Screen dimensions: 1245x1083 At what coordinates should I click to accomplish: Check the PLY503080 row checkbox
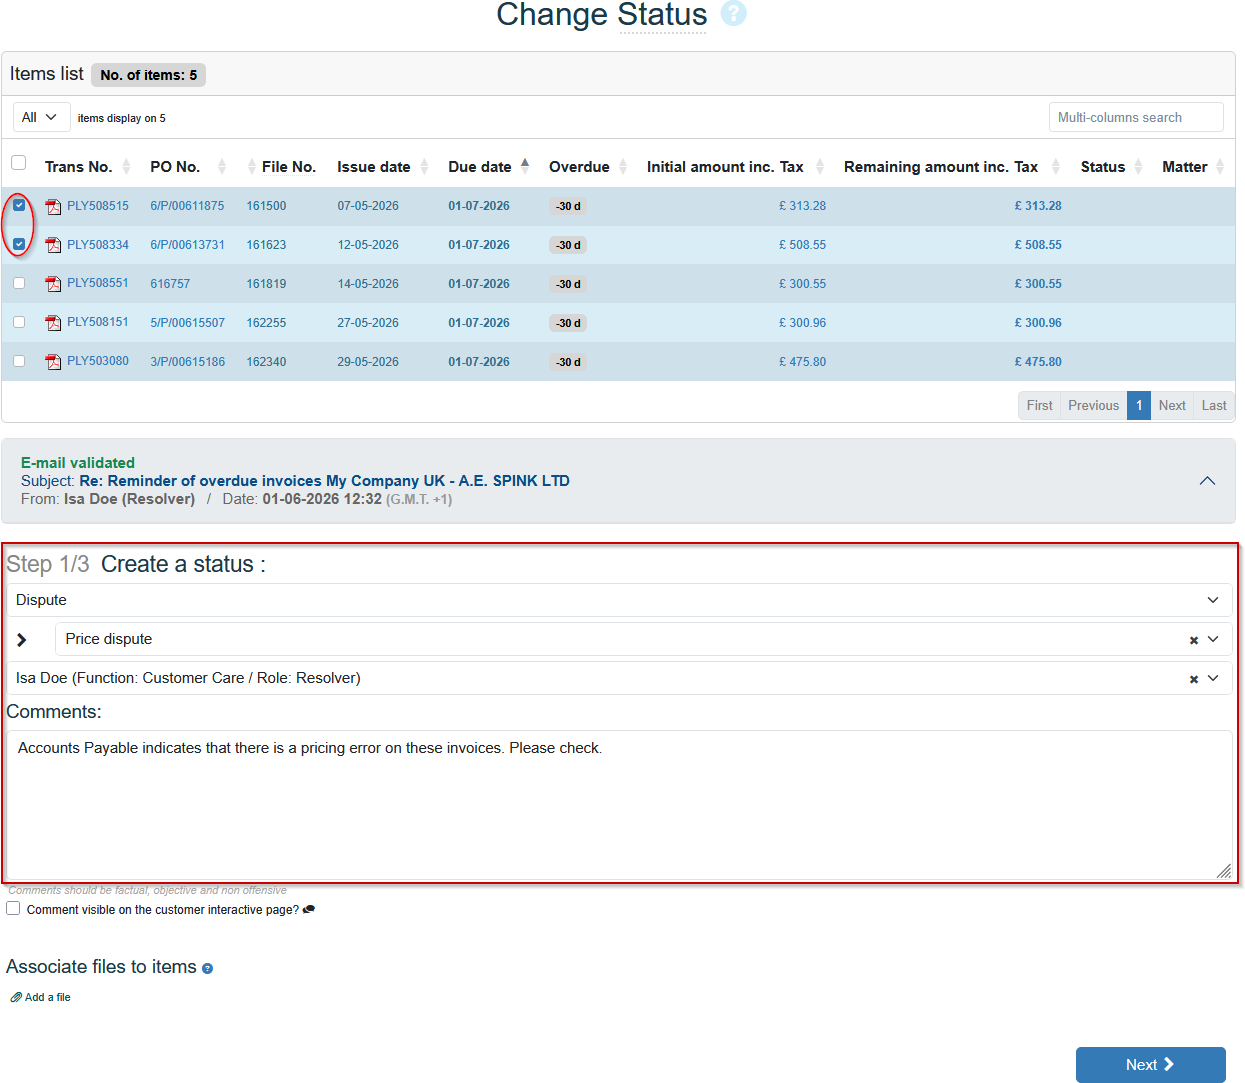19,361
